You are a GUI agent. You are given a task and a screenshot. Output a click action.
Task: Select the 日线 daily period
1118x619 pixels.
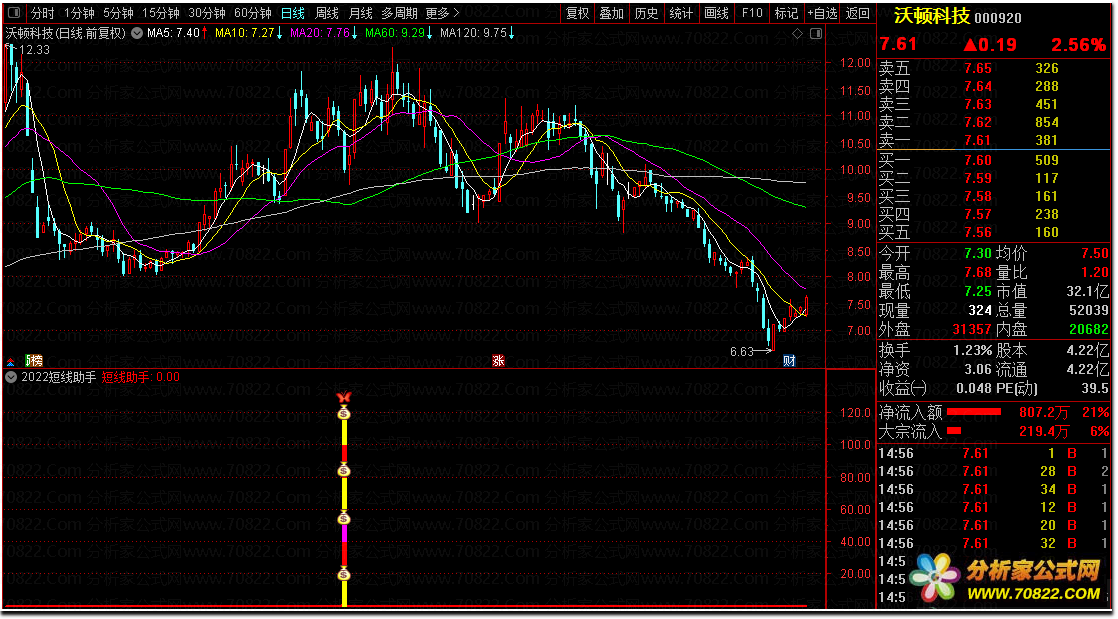point(292,13)
